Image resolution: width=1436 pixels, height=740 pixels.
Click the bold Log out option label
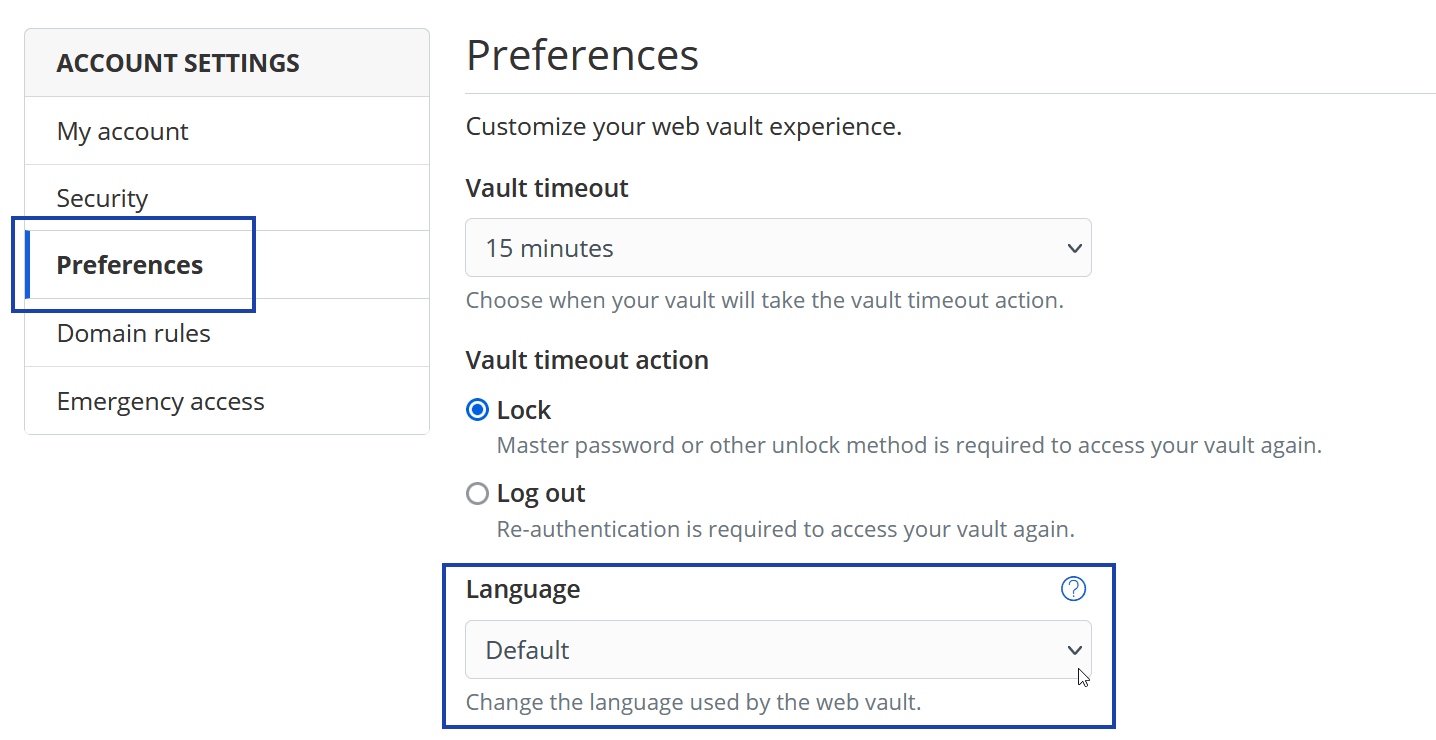(541, 493)
